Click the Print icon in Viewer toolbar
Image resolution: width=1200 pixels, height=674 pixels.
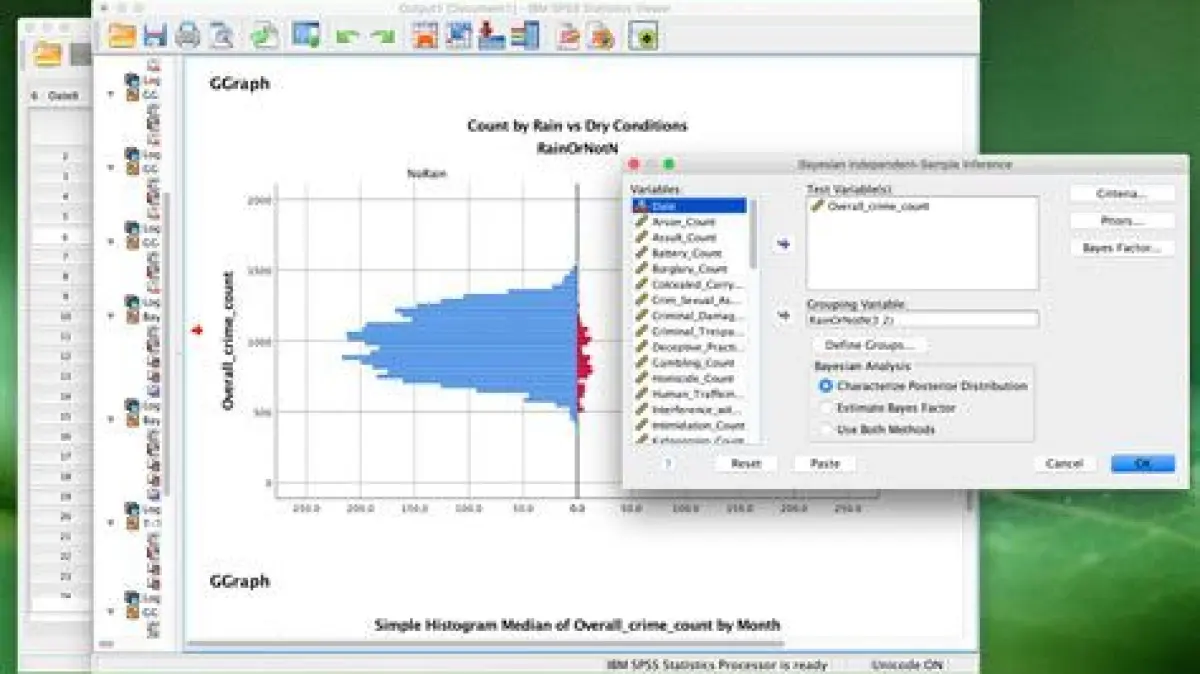[188, 36]
